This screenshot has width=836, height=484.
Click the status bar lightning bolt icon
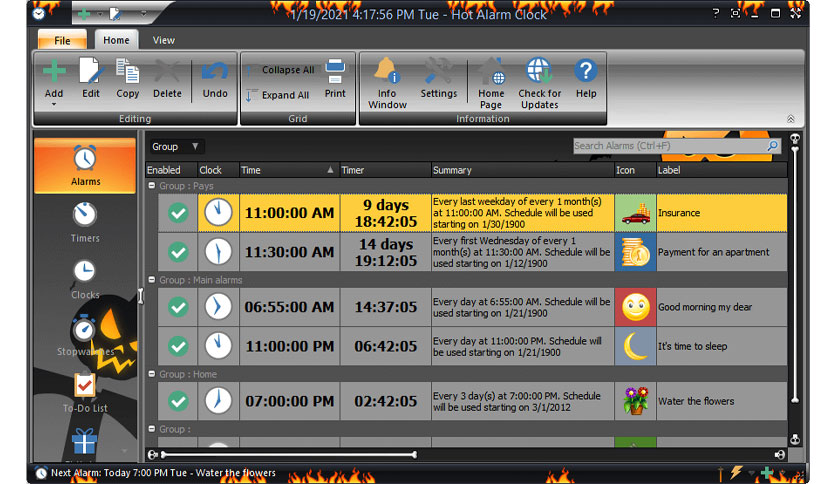coord(736,472)
